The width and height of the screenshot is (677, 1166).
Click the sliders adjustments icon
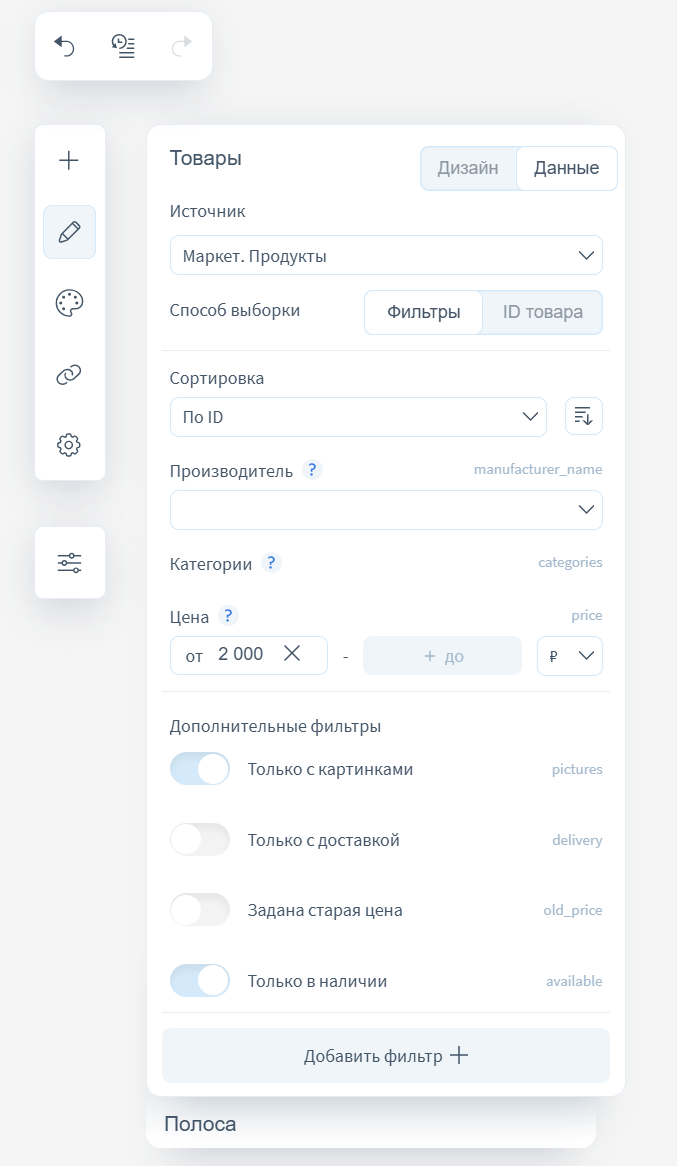[x=69, y=562]
